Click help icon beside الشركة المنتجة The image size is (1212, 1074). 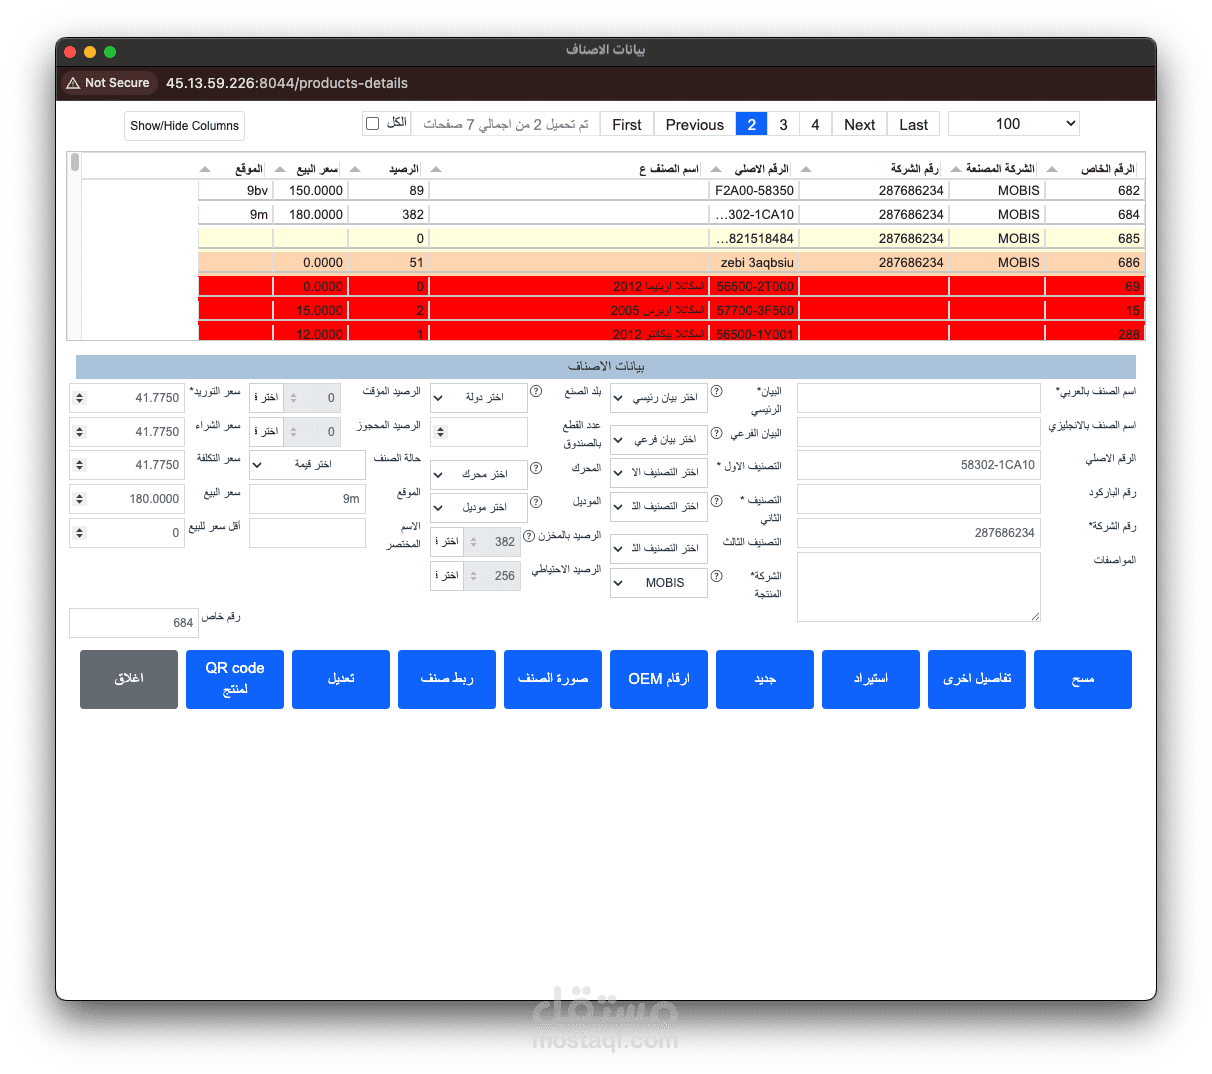point(716,576)
